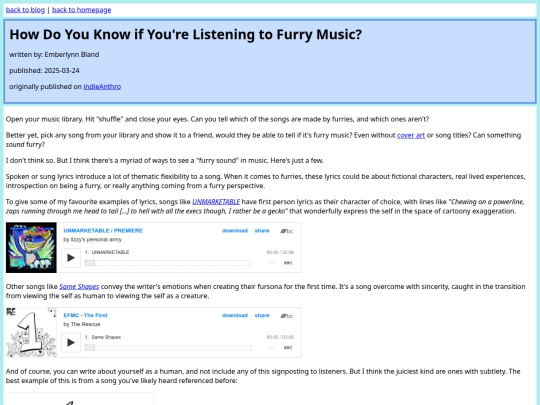Screen dimensions: 540x405
Task: Play the UNMARKETABLE track
Action: tap(71, 258)
